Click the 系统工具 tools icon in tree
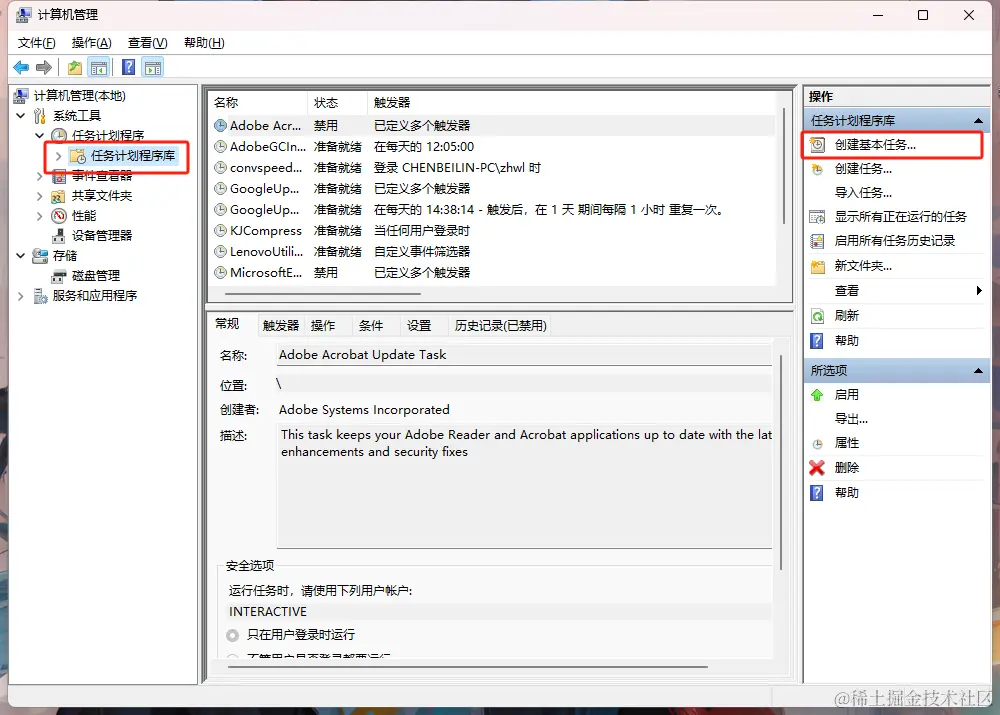1000x715 pixels. coord(40,115)
